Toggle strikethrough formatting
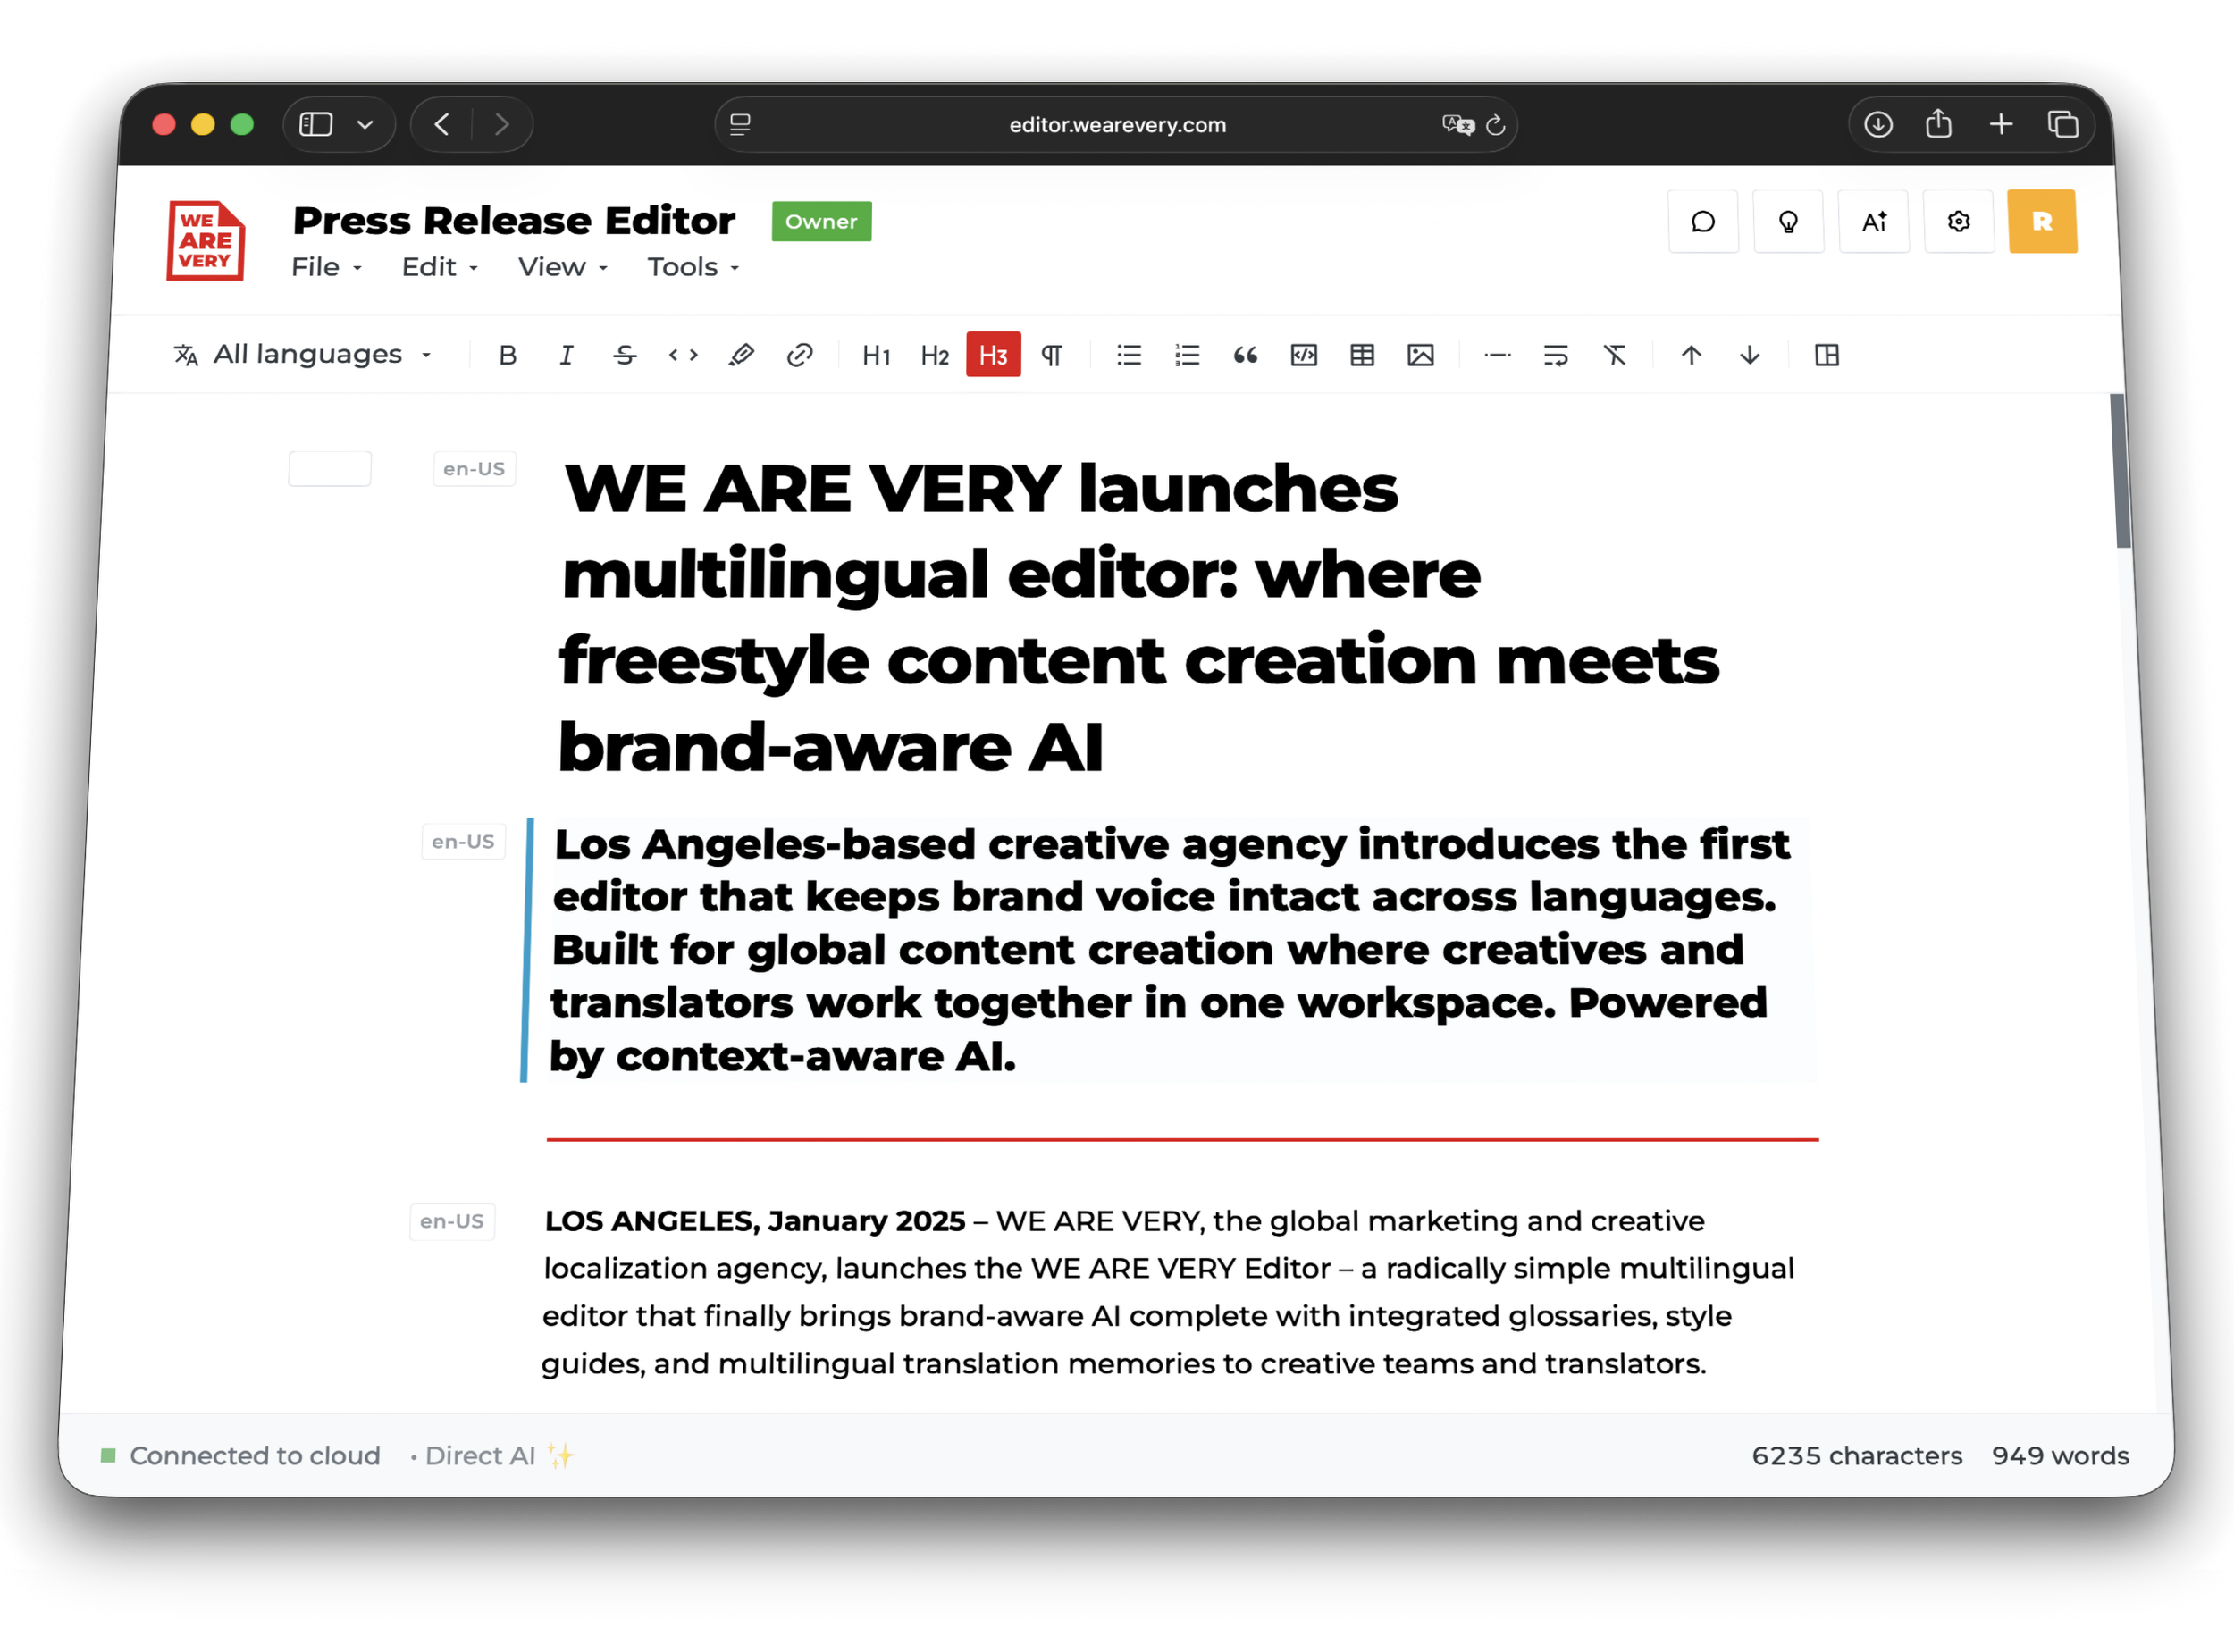The image size is (2234, 1652). pyautogui.click(x=625, y=355)
